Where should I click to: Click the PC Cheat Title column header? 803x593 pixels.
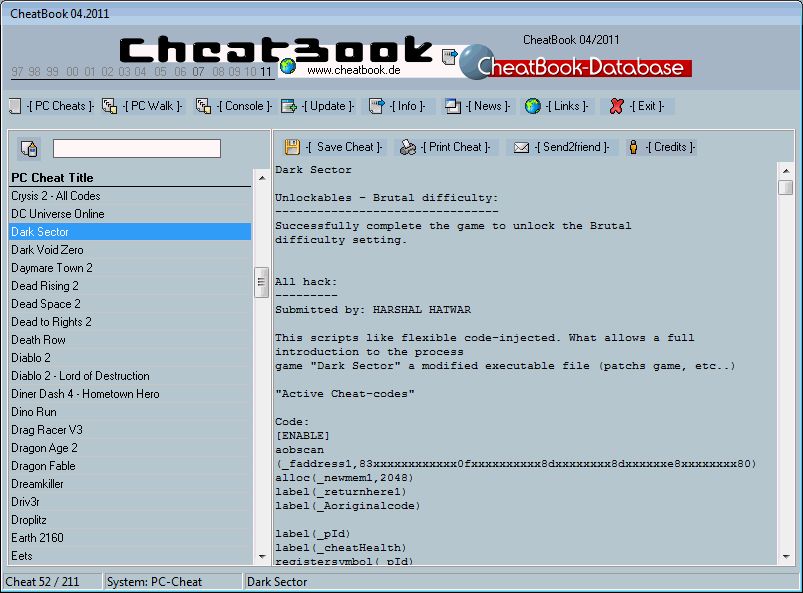[131, 178]
